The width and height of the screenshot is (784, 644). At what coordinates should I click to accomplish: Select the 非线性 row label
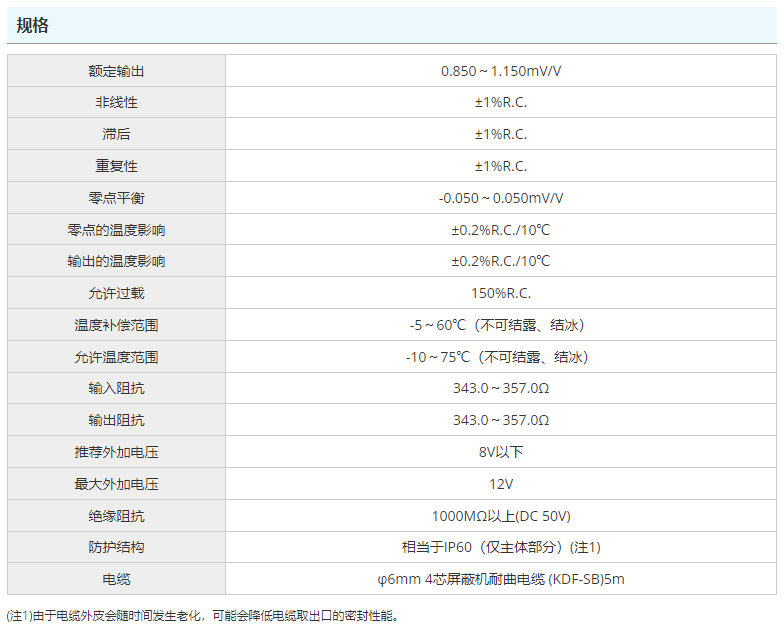116,102
